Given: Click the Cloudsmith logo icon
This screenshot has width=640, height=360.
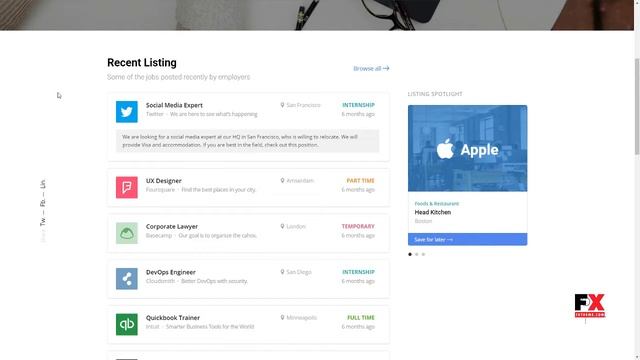Looking at the screenshot, I should pyautogui.click(x=127, y=279).
